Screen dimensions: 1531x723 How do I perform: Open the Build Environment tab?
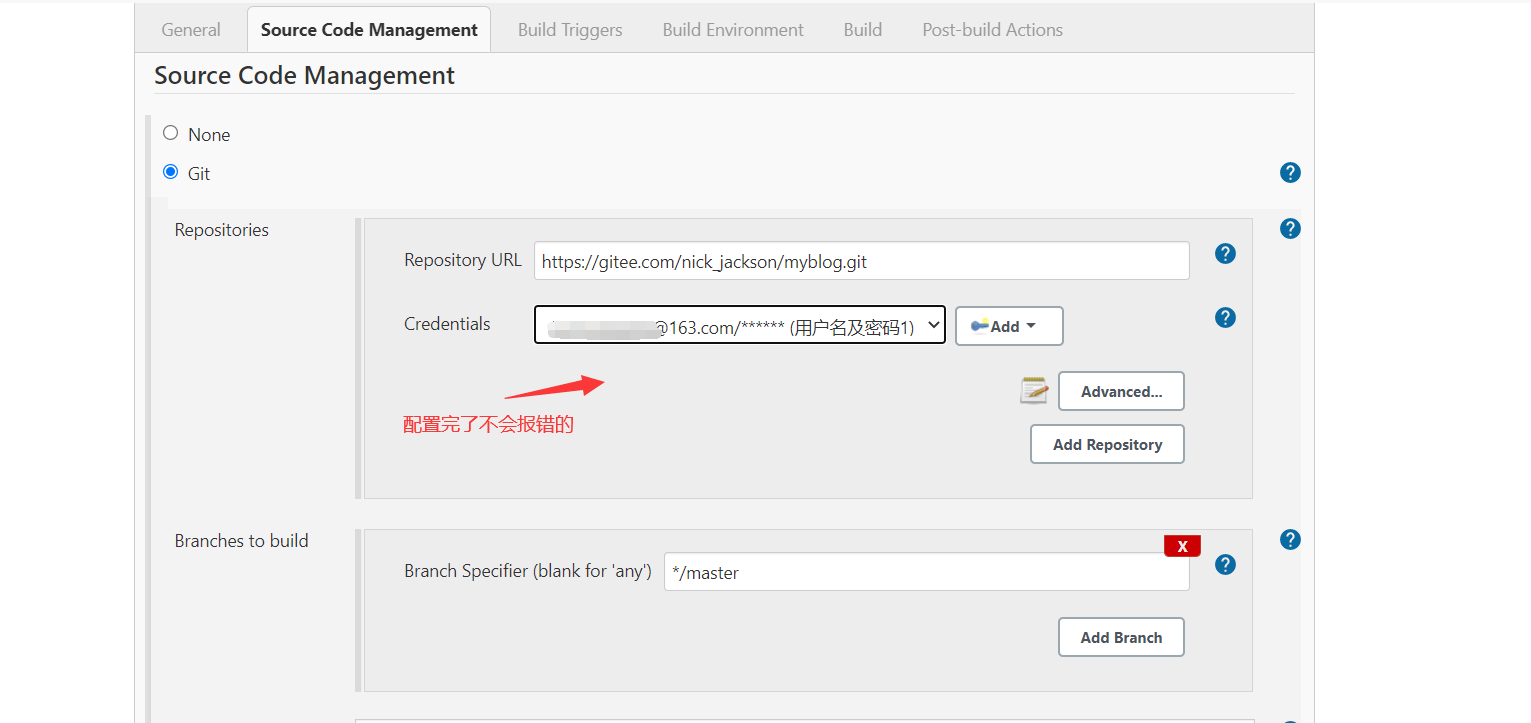(733, 30)
